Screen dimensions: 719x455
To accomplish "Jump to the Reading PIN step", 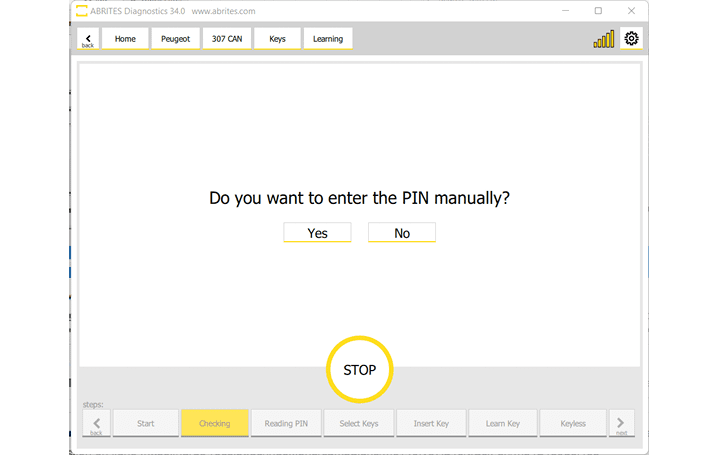I will click(286, 423).
